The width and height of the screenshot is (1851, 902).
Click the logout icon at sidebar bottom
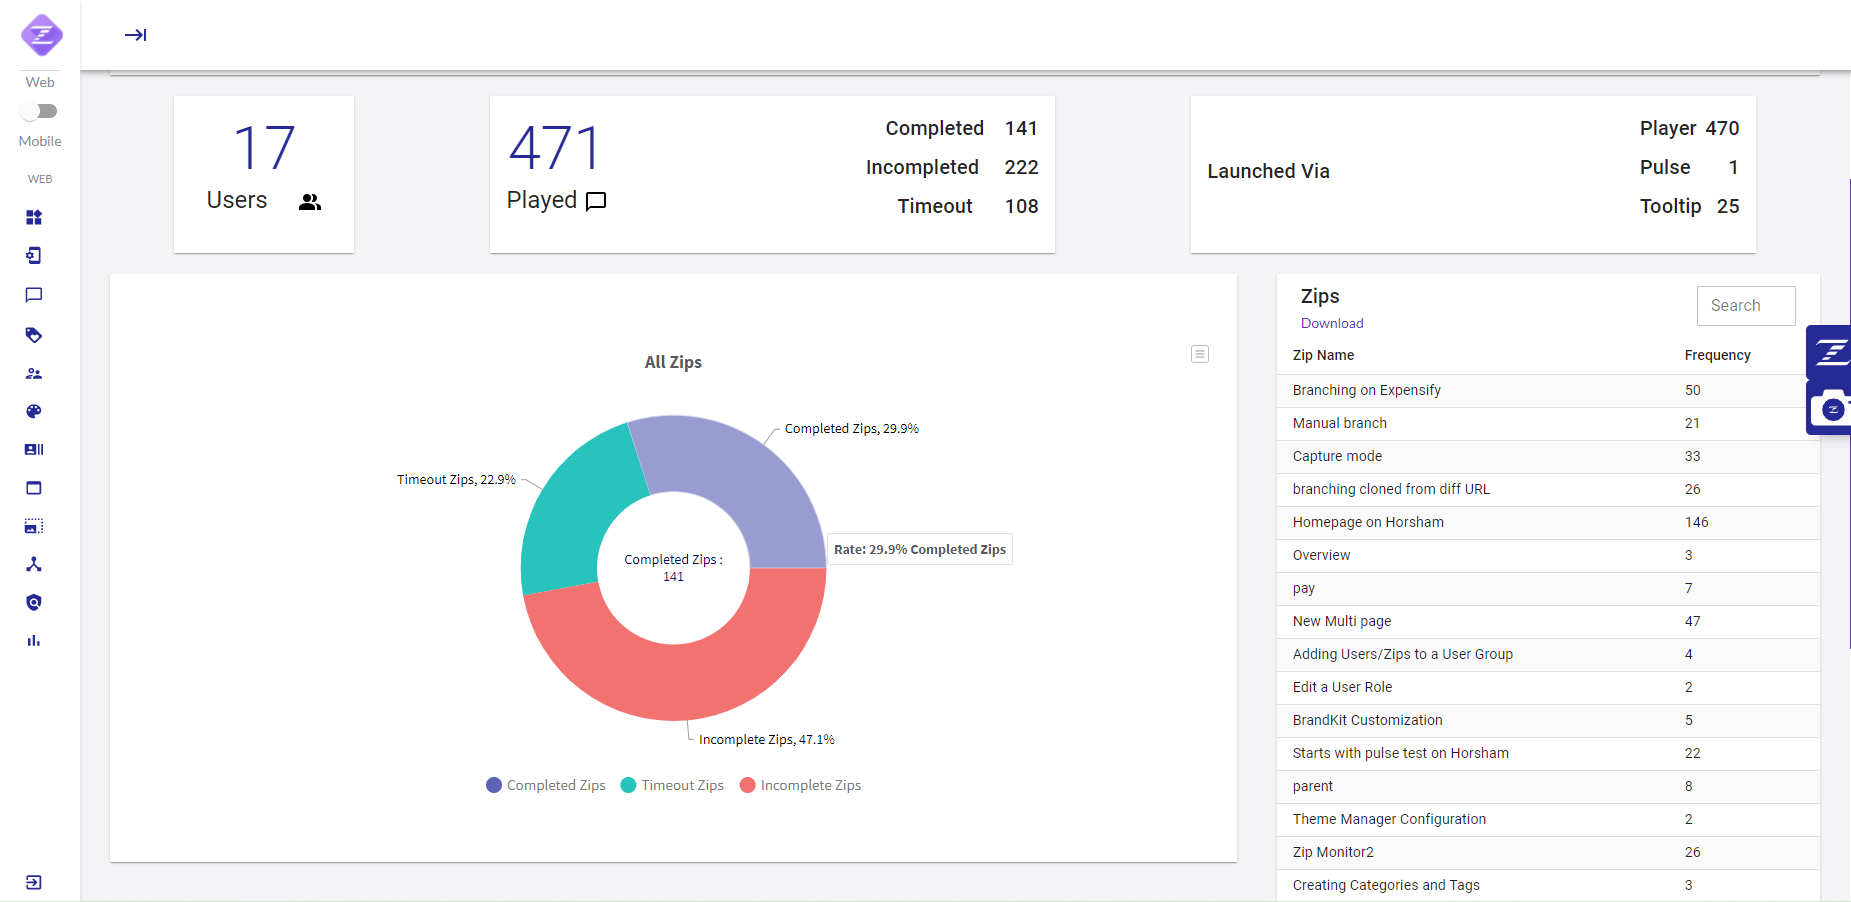click(x=34, y=882)
